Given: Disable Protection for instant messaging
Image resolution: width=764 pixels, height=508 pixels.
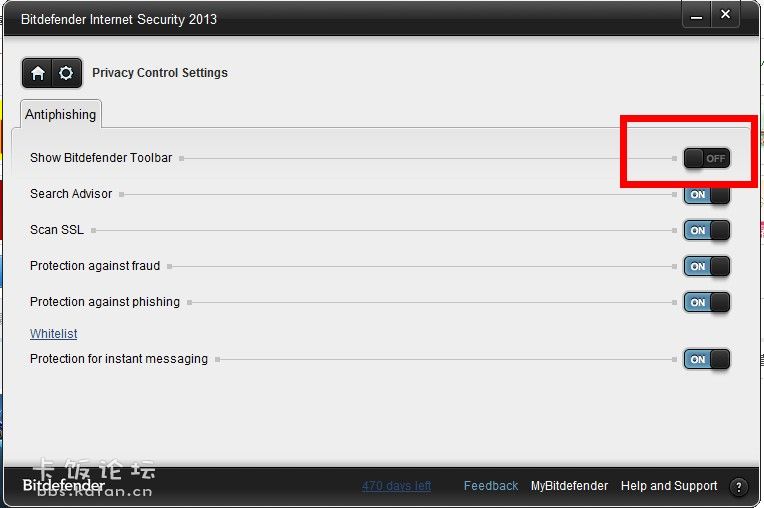Looking at the screenshot, I should 706,359.
